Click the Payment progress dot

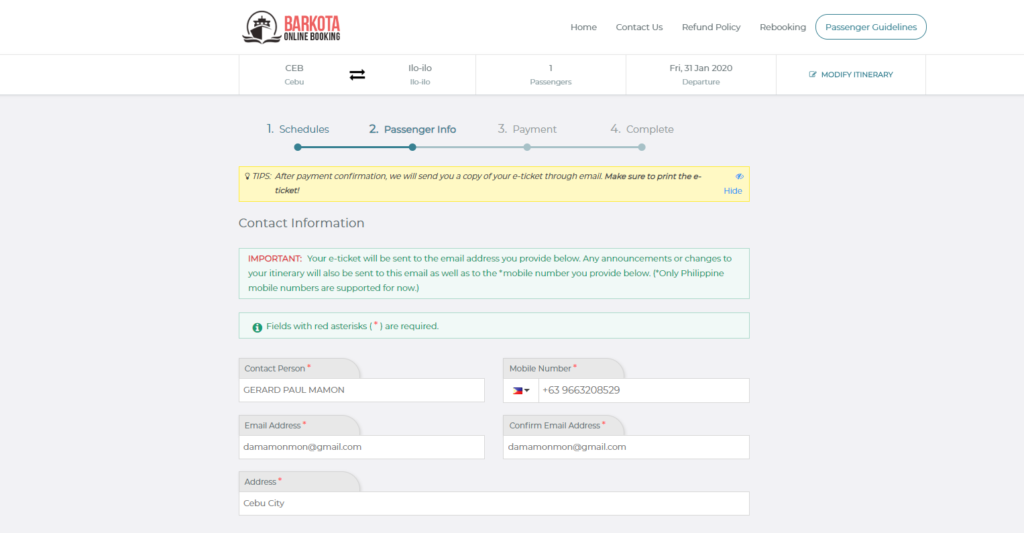(527, 147)
